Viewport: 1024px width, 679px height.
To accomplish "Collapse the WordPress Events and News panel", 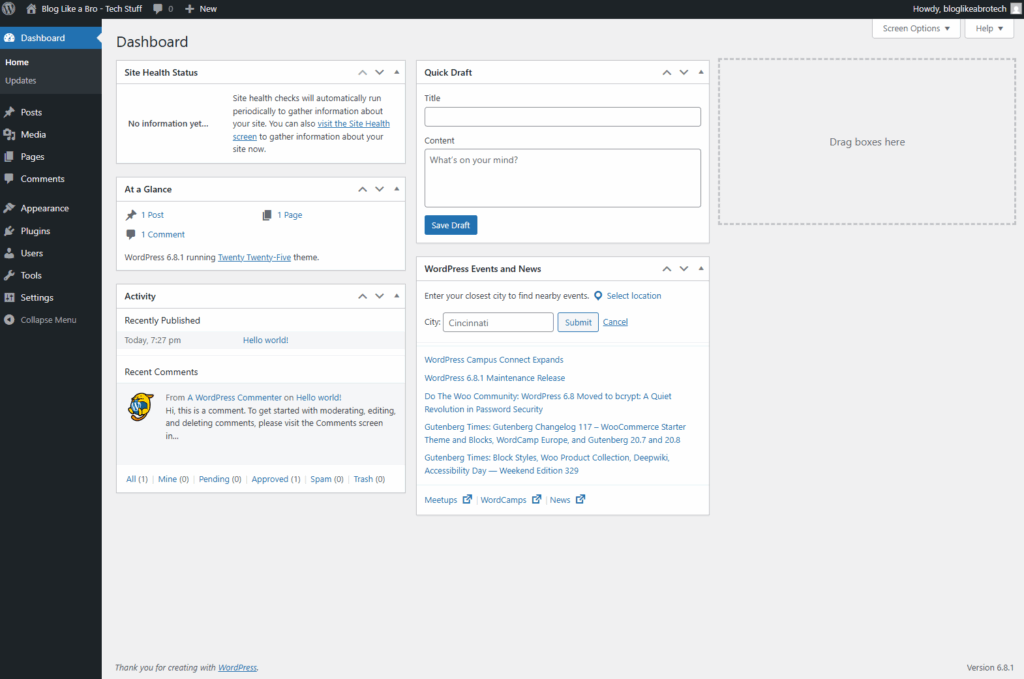I will pos(701,269).
